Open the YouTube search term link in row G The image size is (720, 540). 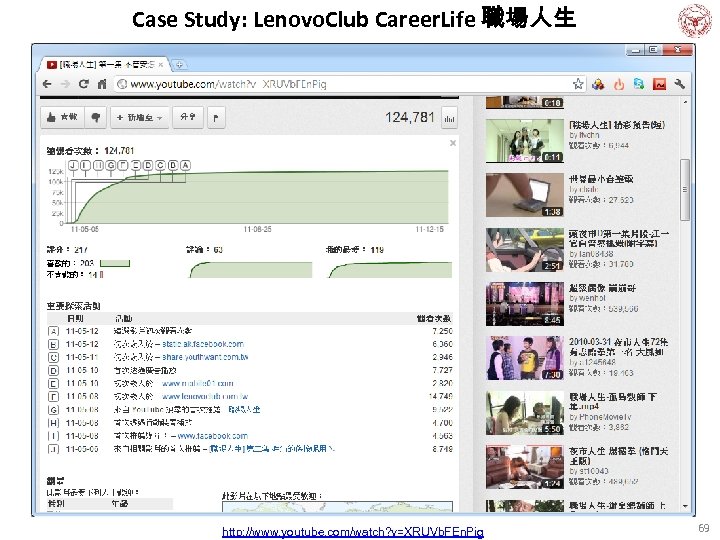pos(244,409)
